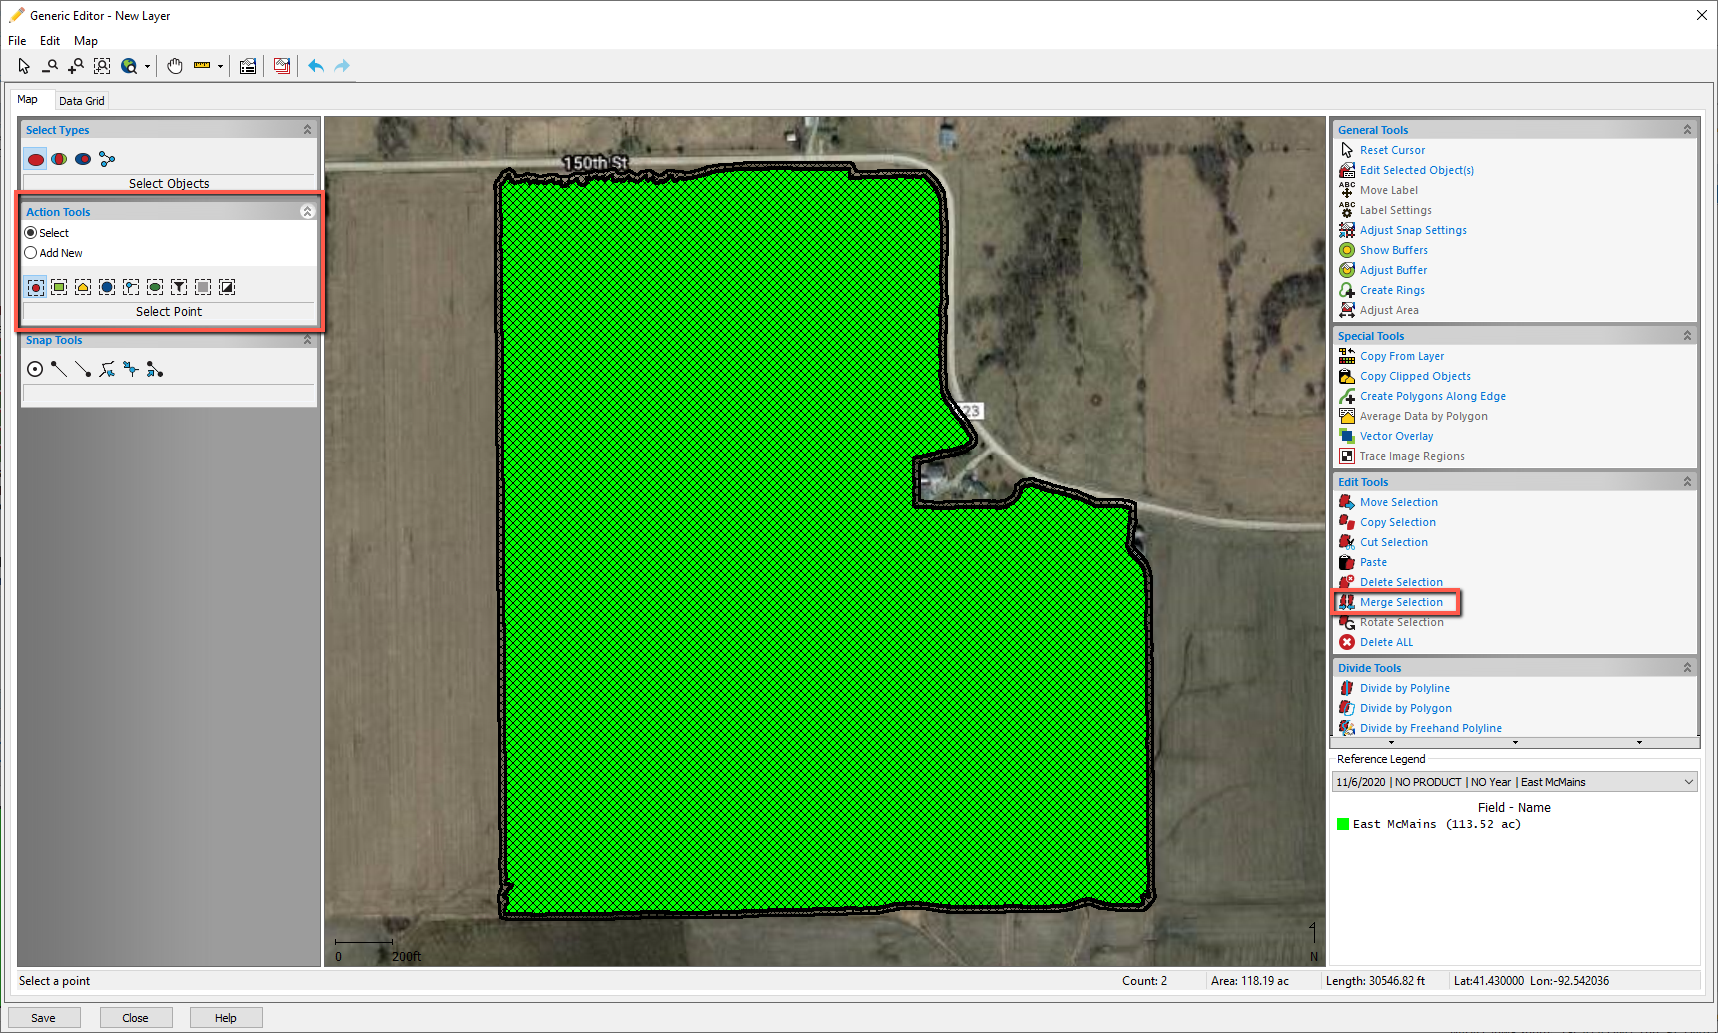Viewport: 1718px width, 1033px height.
Task: Click the zoom out magnifier icon
Action: point(49,66)
